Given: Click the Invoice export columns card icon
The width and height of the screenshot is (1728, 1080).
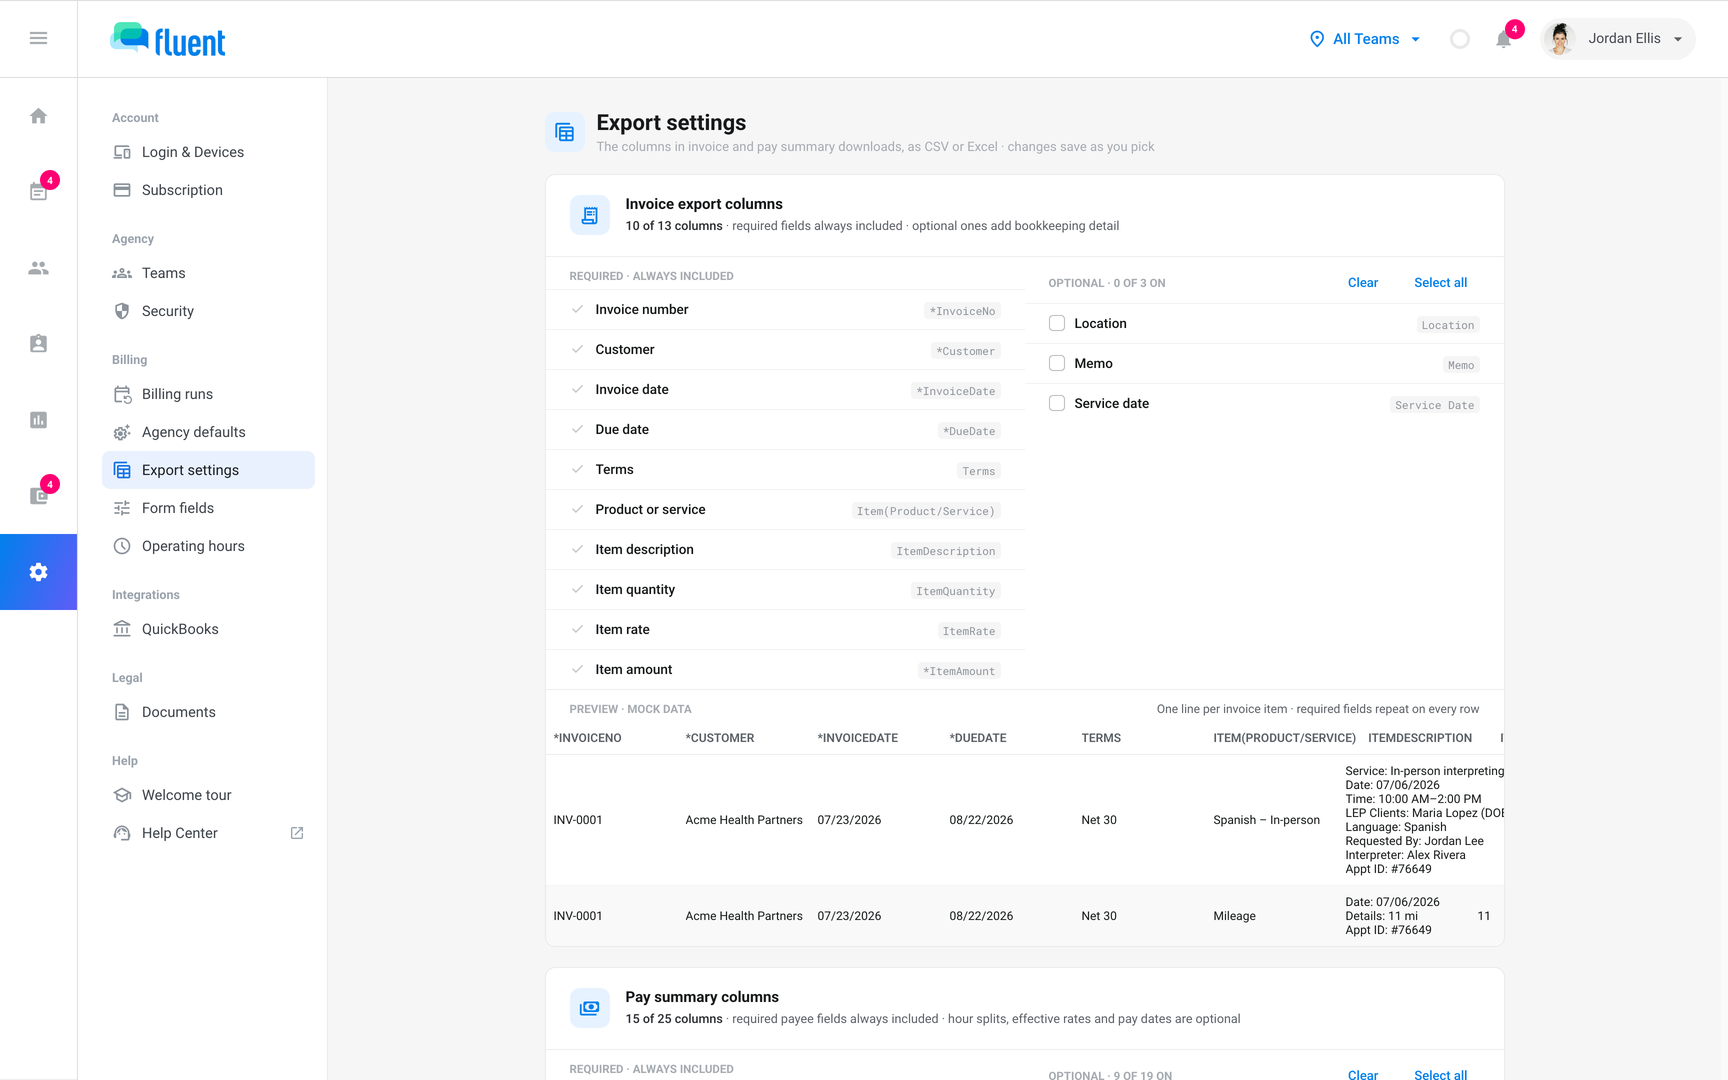Looking at the screenshot, I should click(x=590, y=215).
